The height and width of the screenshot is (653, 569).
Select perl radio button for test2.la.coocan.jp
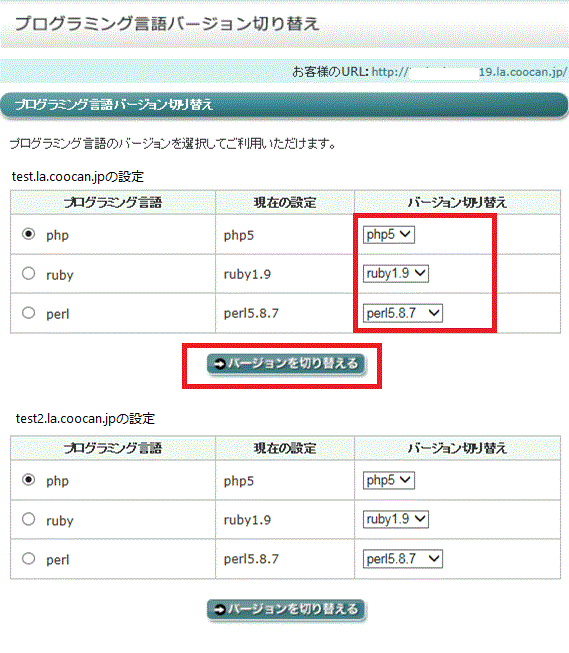pyautogui.click(x=28, y=558)
